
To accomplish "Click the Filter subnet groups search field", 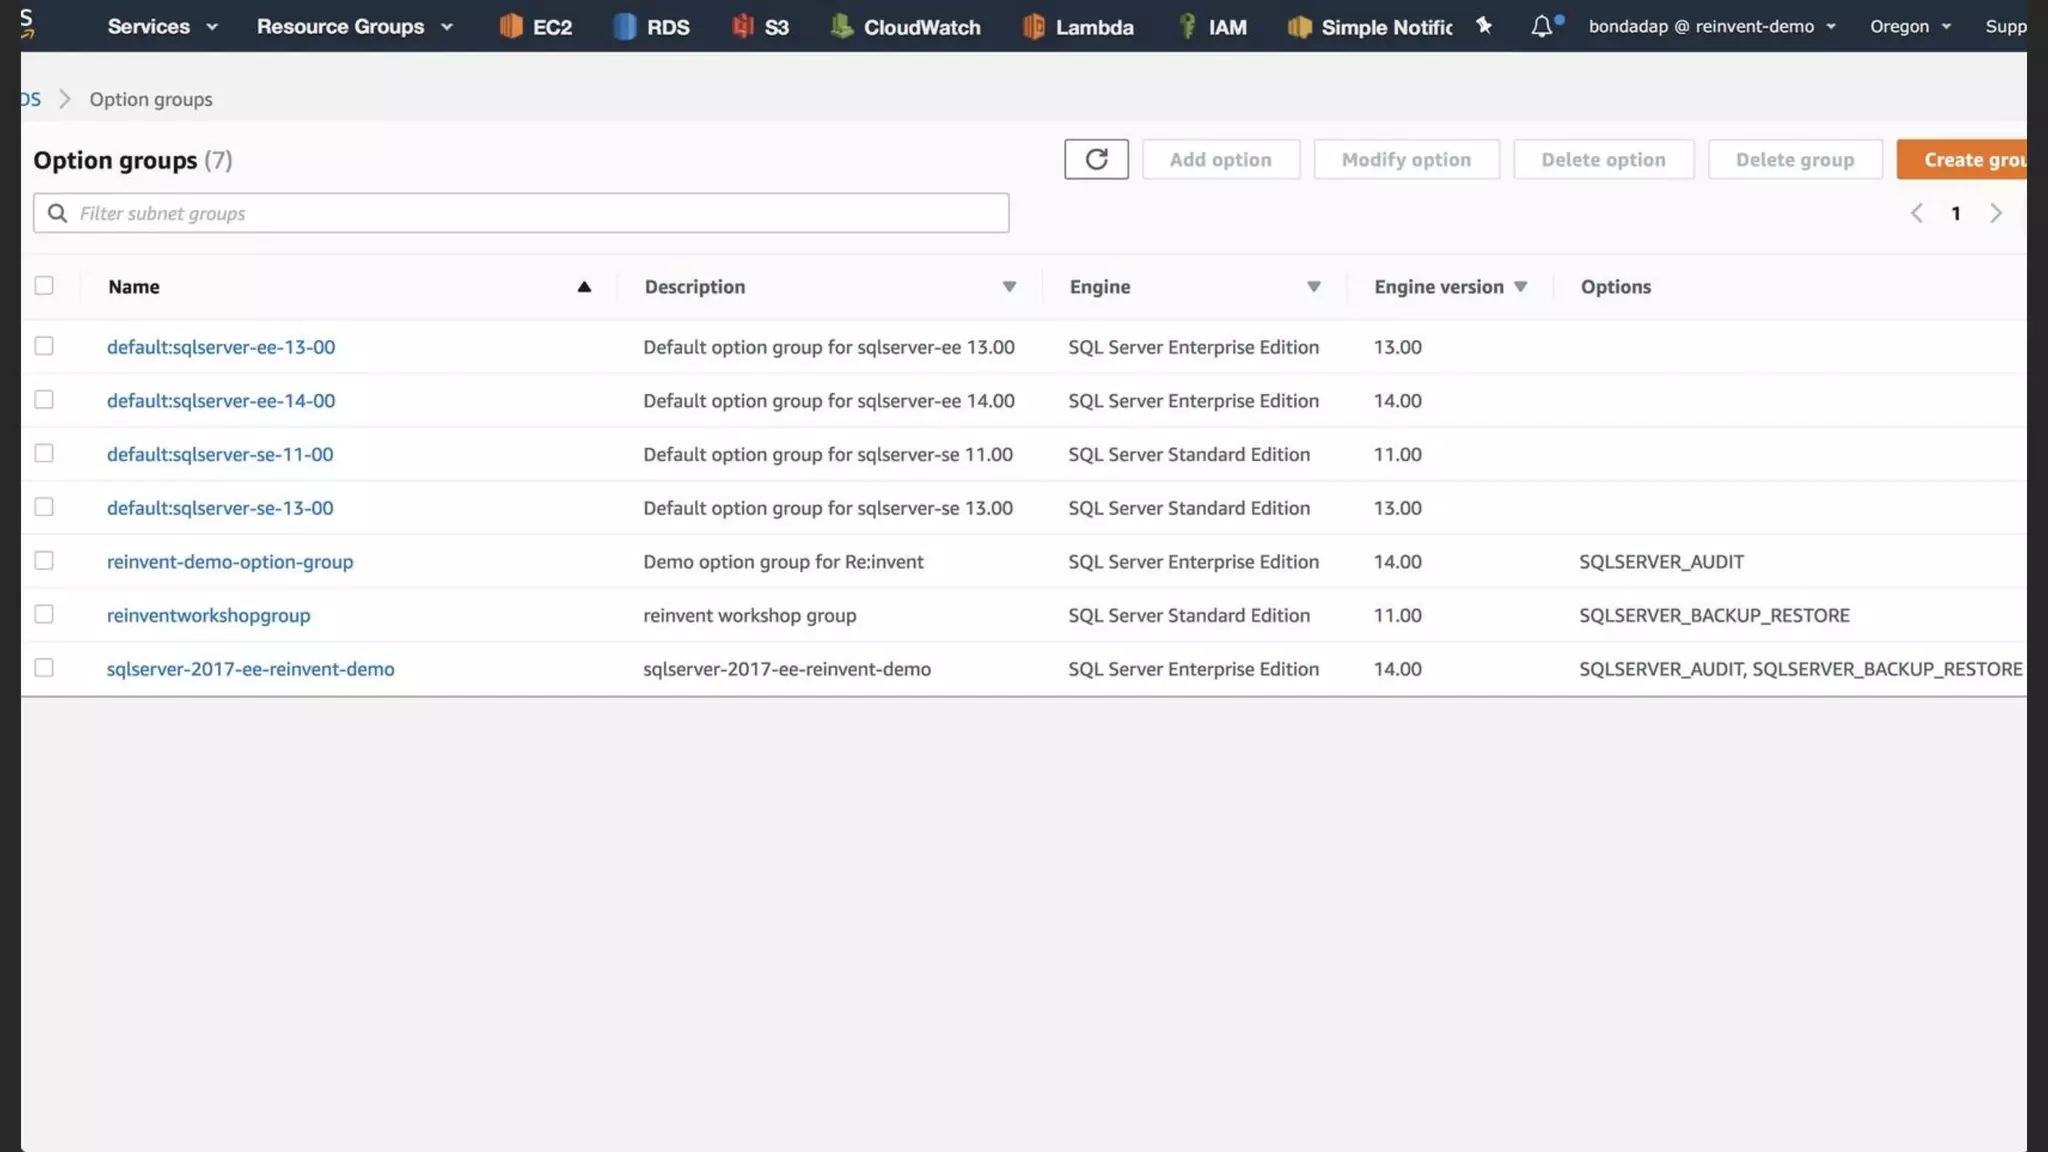I will click(x=520, y=213).
